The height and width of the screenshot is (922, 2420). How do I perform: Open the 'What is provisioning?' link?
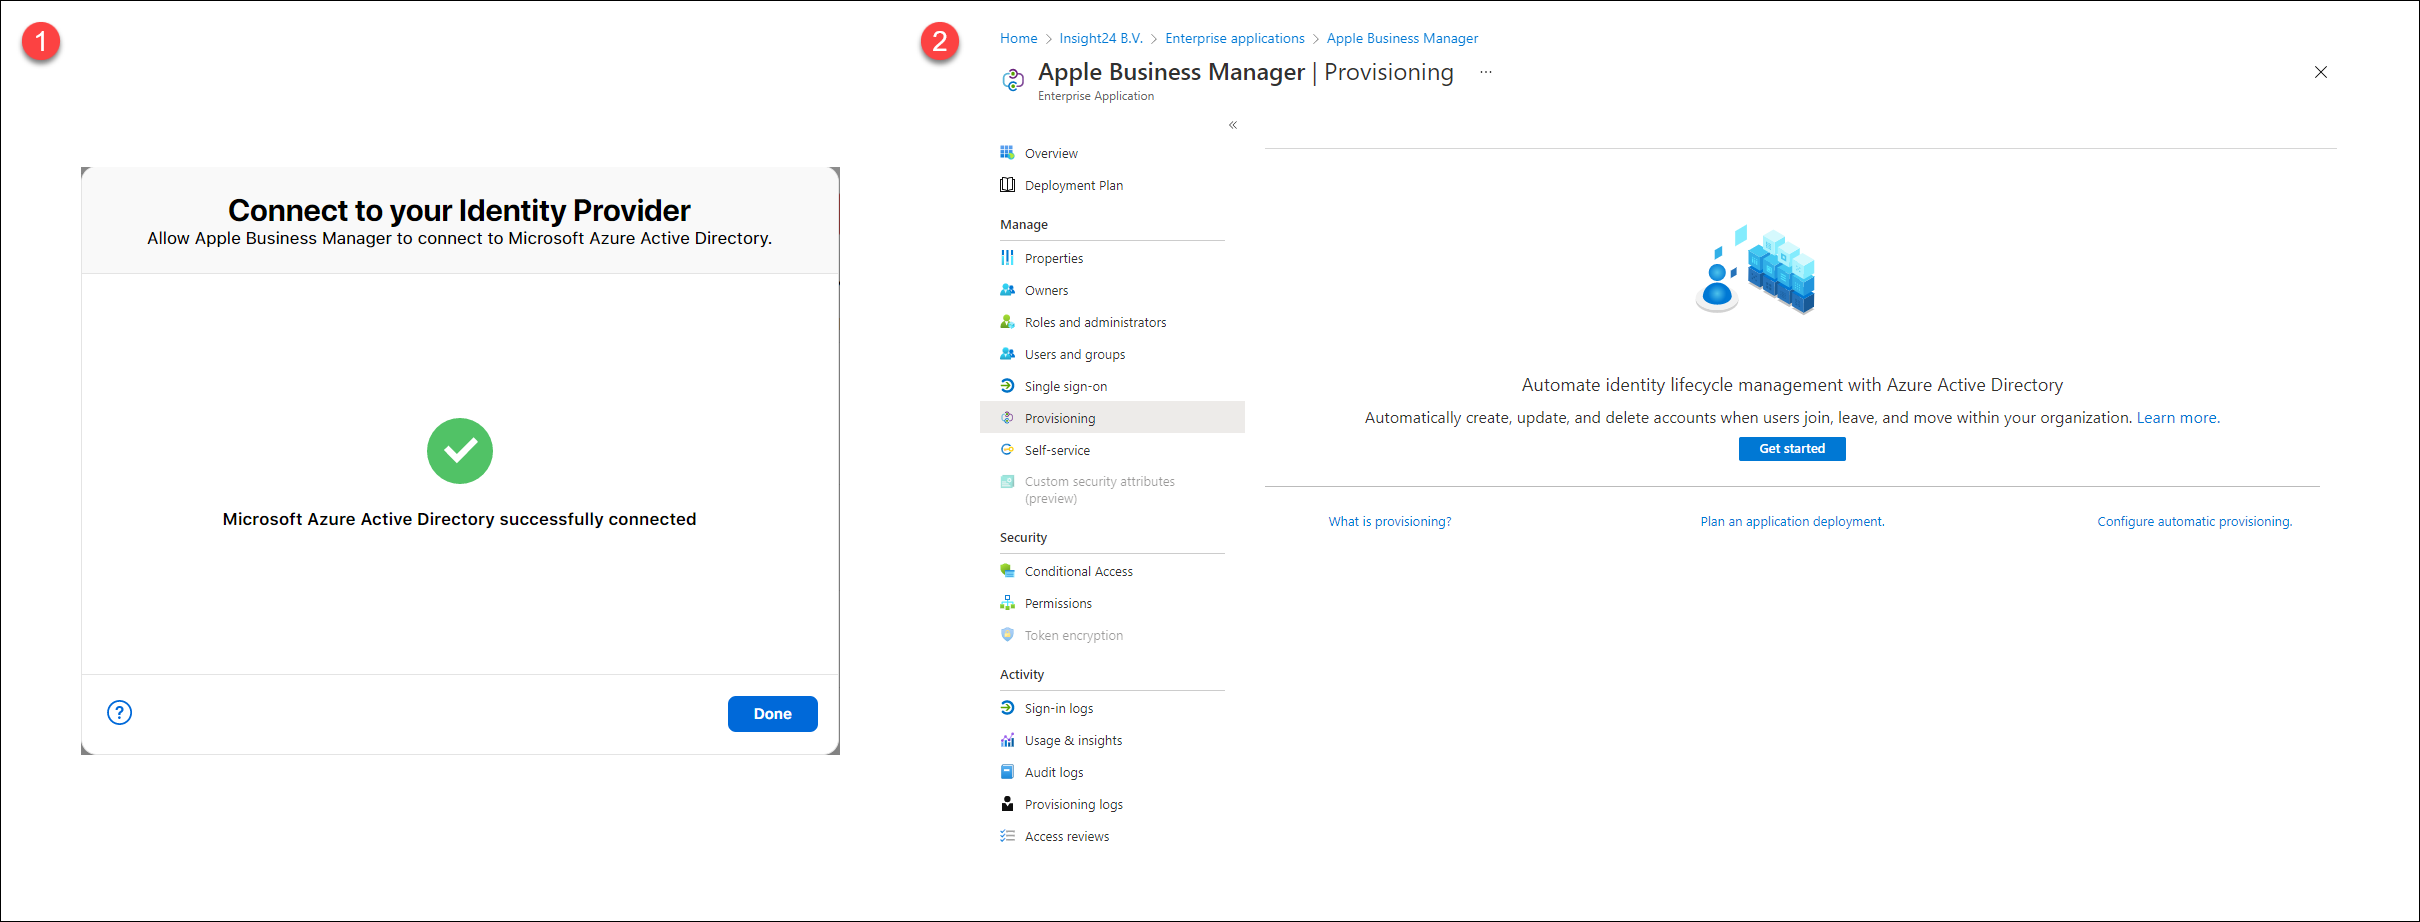[x=1390, y=522]
